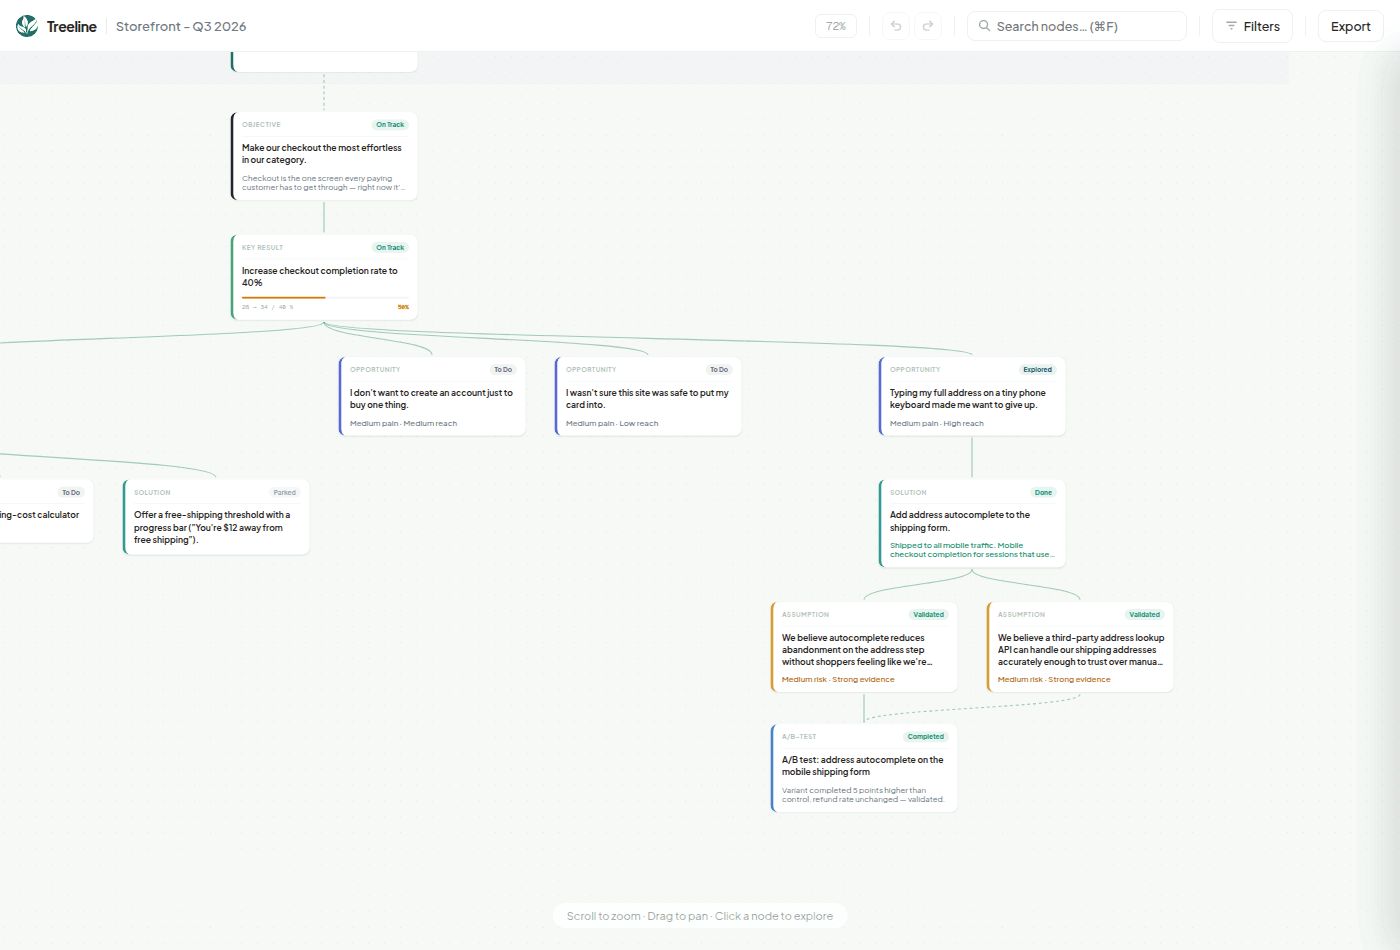Click the Export button
The image size is (1400, 950).
(x=1350, y=26)
